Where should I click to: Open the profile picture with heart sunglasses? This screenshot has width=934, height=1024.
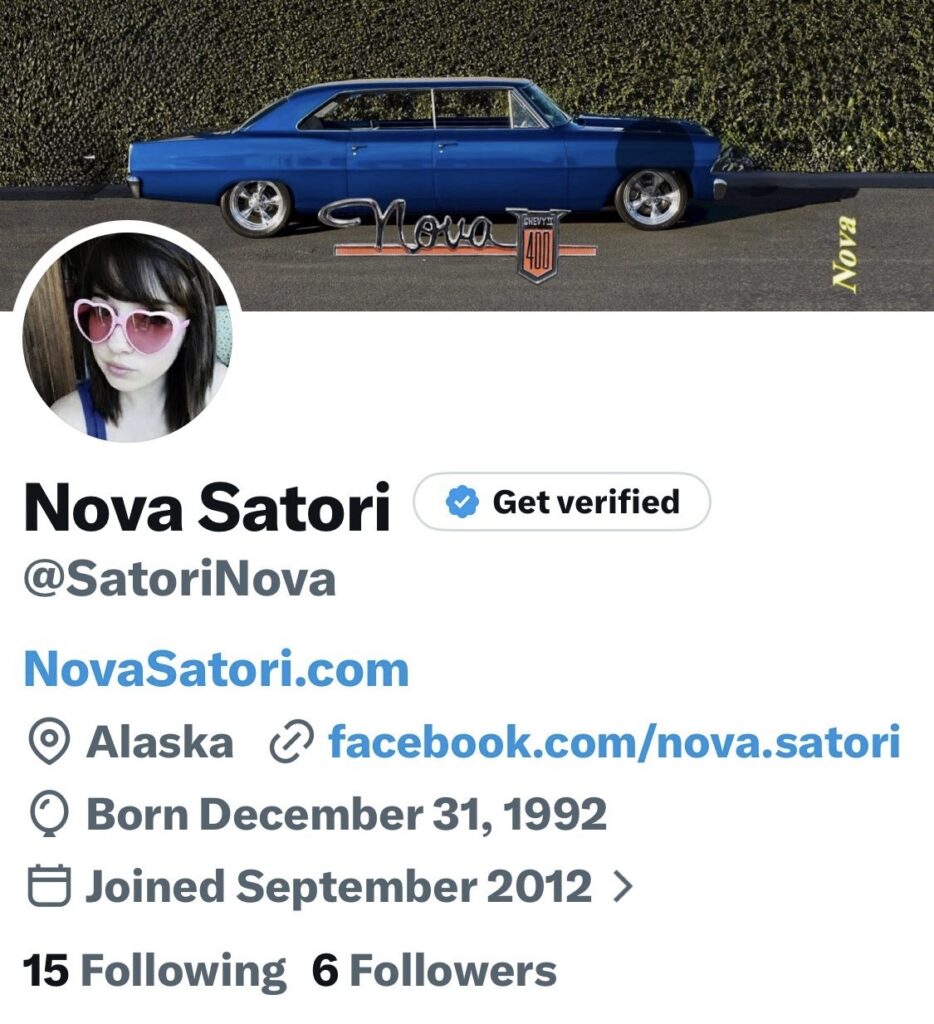click(127, 334)
